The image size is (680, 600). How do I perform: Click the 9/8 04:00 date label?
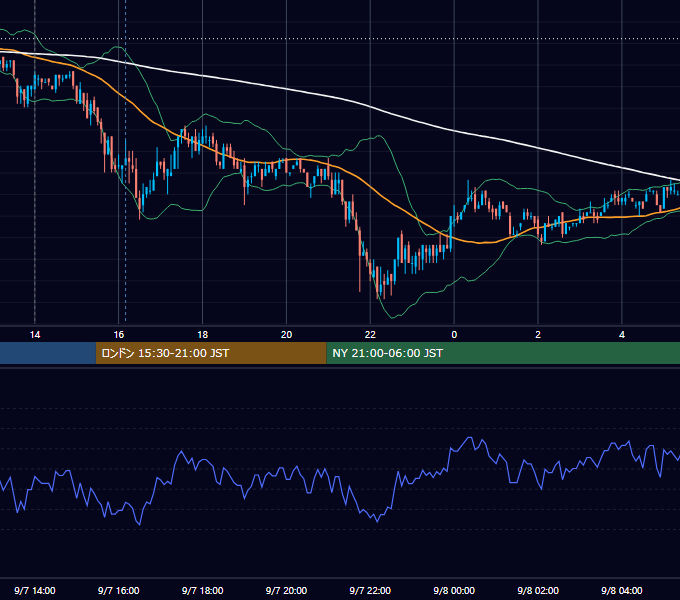[622, 590]
